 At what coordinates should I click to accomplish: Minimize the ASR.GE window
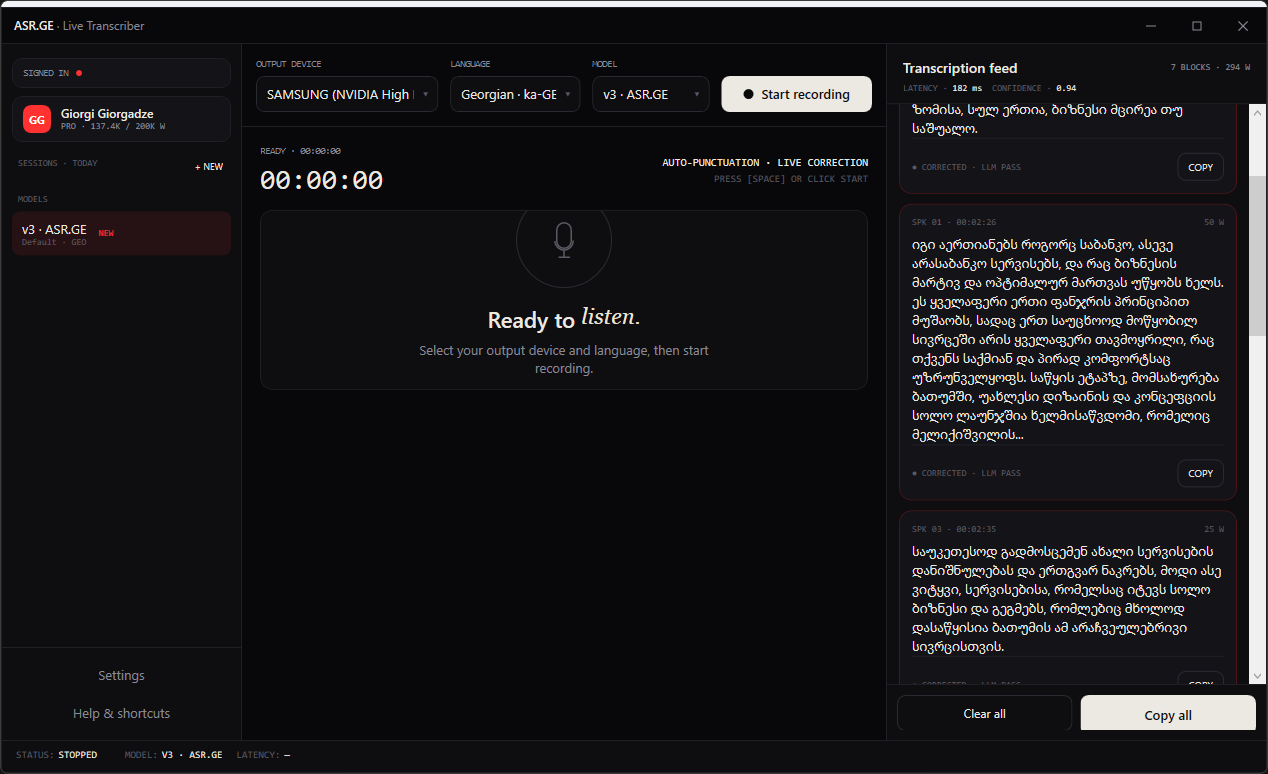(1151, 26)
